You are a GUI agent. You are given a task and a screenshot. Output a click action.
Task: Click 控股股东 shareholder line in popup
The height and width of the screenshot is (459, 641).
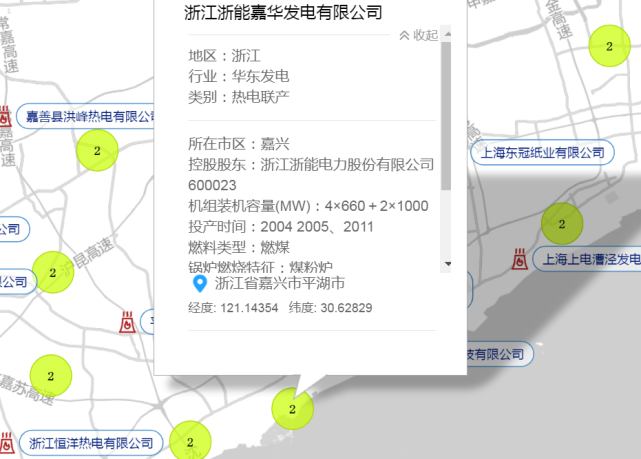point(311,165)
